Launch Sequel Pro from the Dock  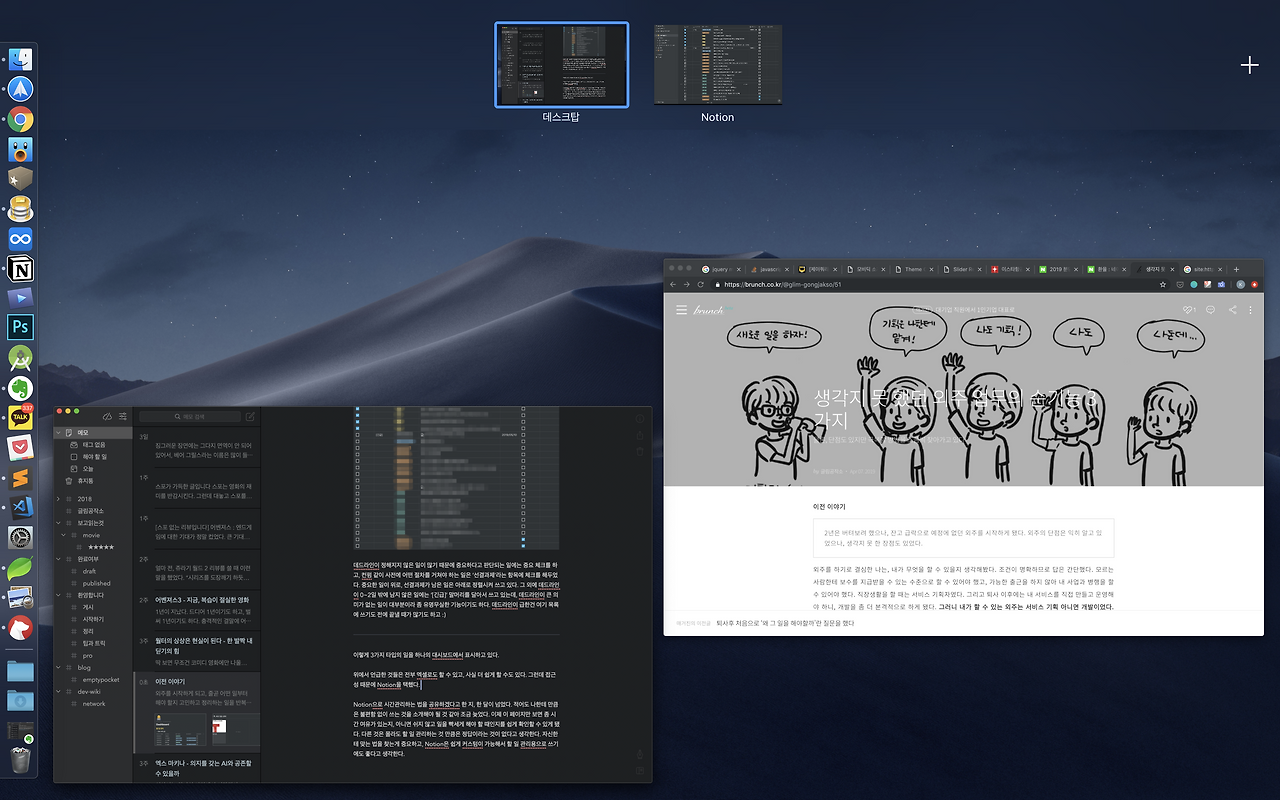pos(20,209)
